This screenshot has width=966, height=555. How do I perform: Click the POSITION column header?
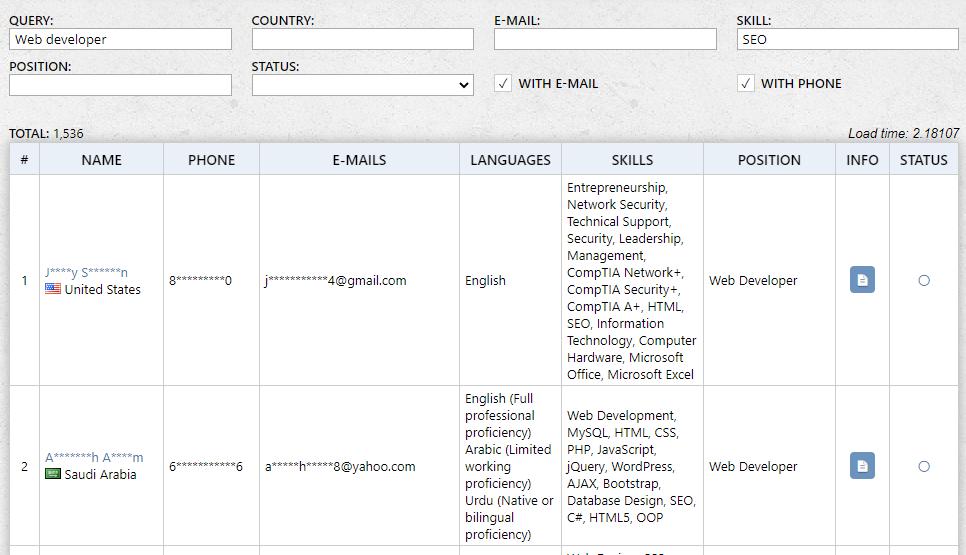[x=769, y=160]
